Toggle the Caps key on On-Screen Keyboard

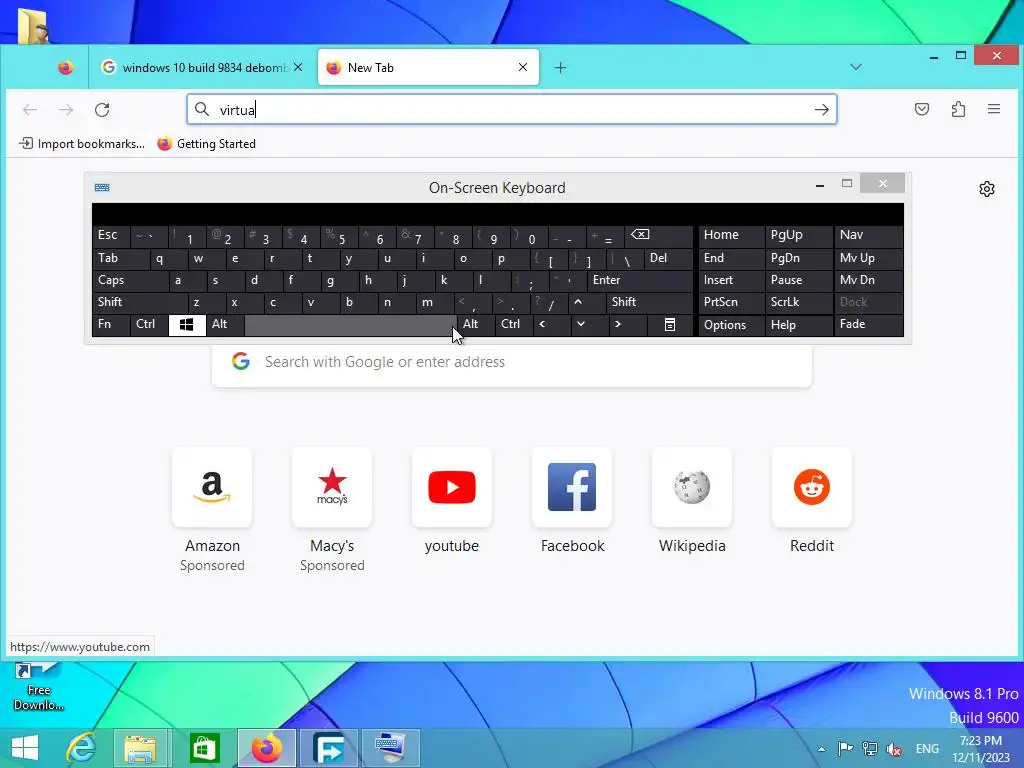point(130,281)
